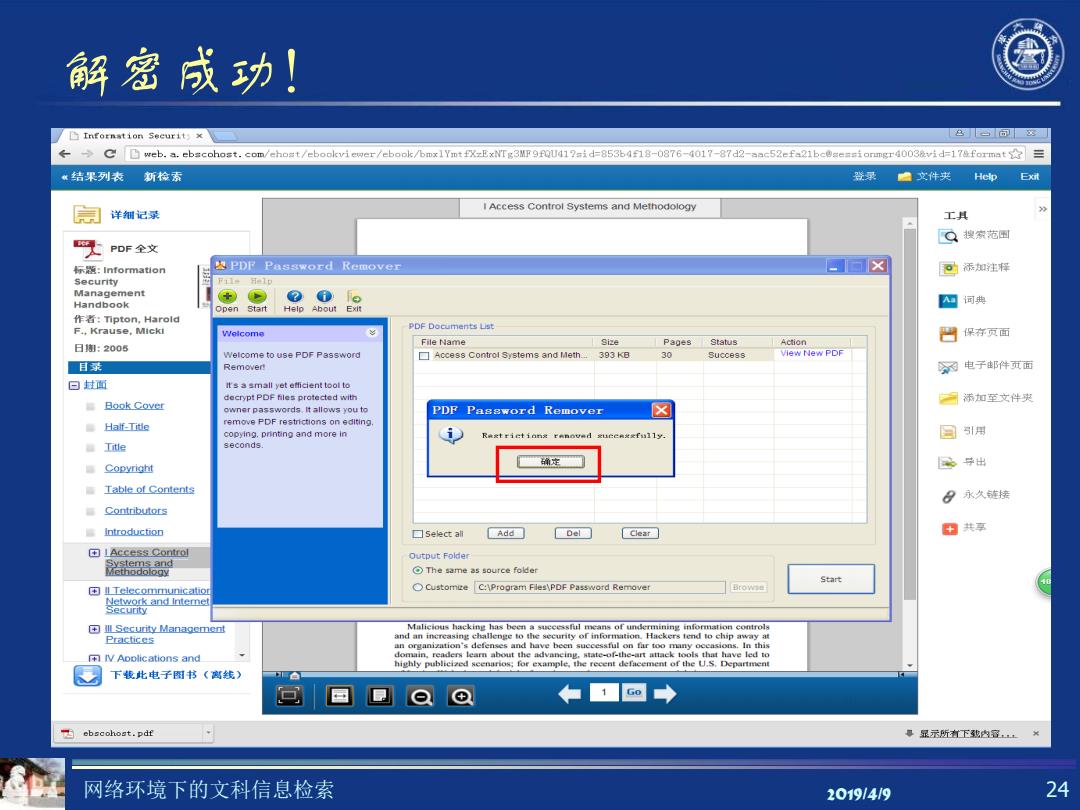
Task: Click the 导出 export icon
Action: [948, 463]
